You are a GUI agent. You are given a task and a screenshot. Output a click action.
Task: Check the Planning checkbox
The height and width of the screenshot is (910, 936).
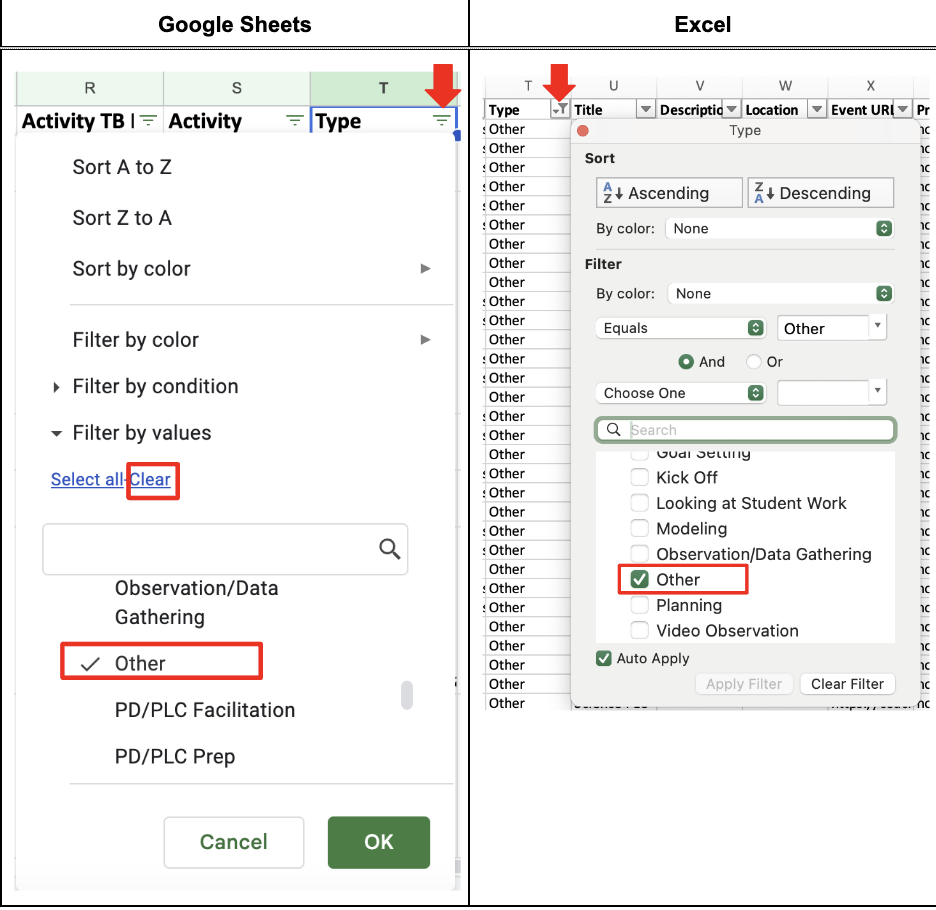(639, 605)
